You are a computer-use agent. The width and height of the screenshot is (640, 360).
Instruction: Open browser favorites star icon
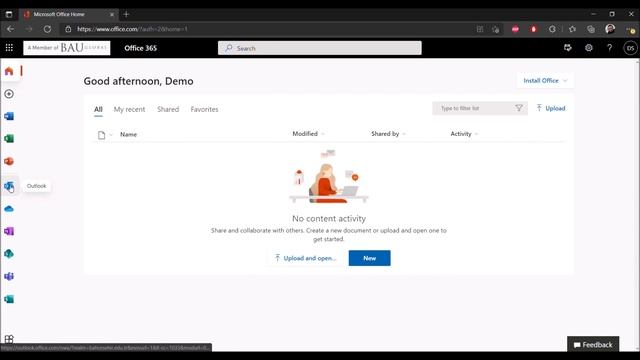coord(572,29)
